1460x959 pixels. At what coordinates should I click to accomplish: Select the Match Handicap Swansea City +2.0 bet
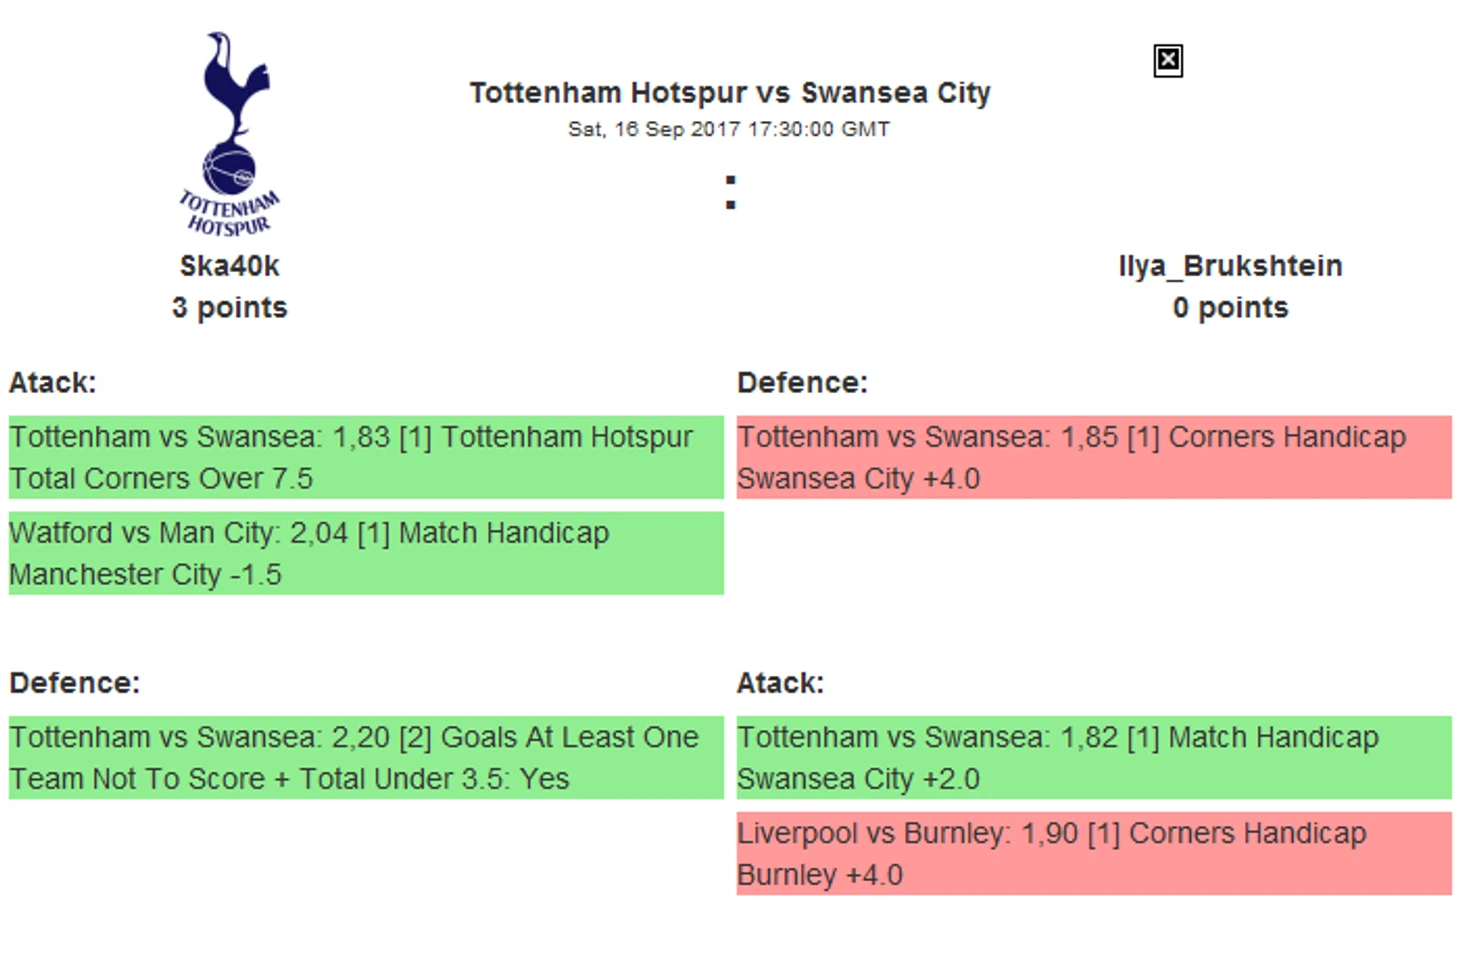click(1094, 757)
